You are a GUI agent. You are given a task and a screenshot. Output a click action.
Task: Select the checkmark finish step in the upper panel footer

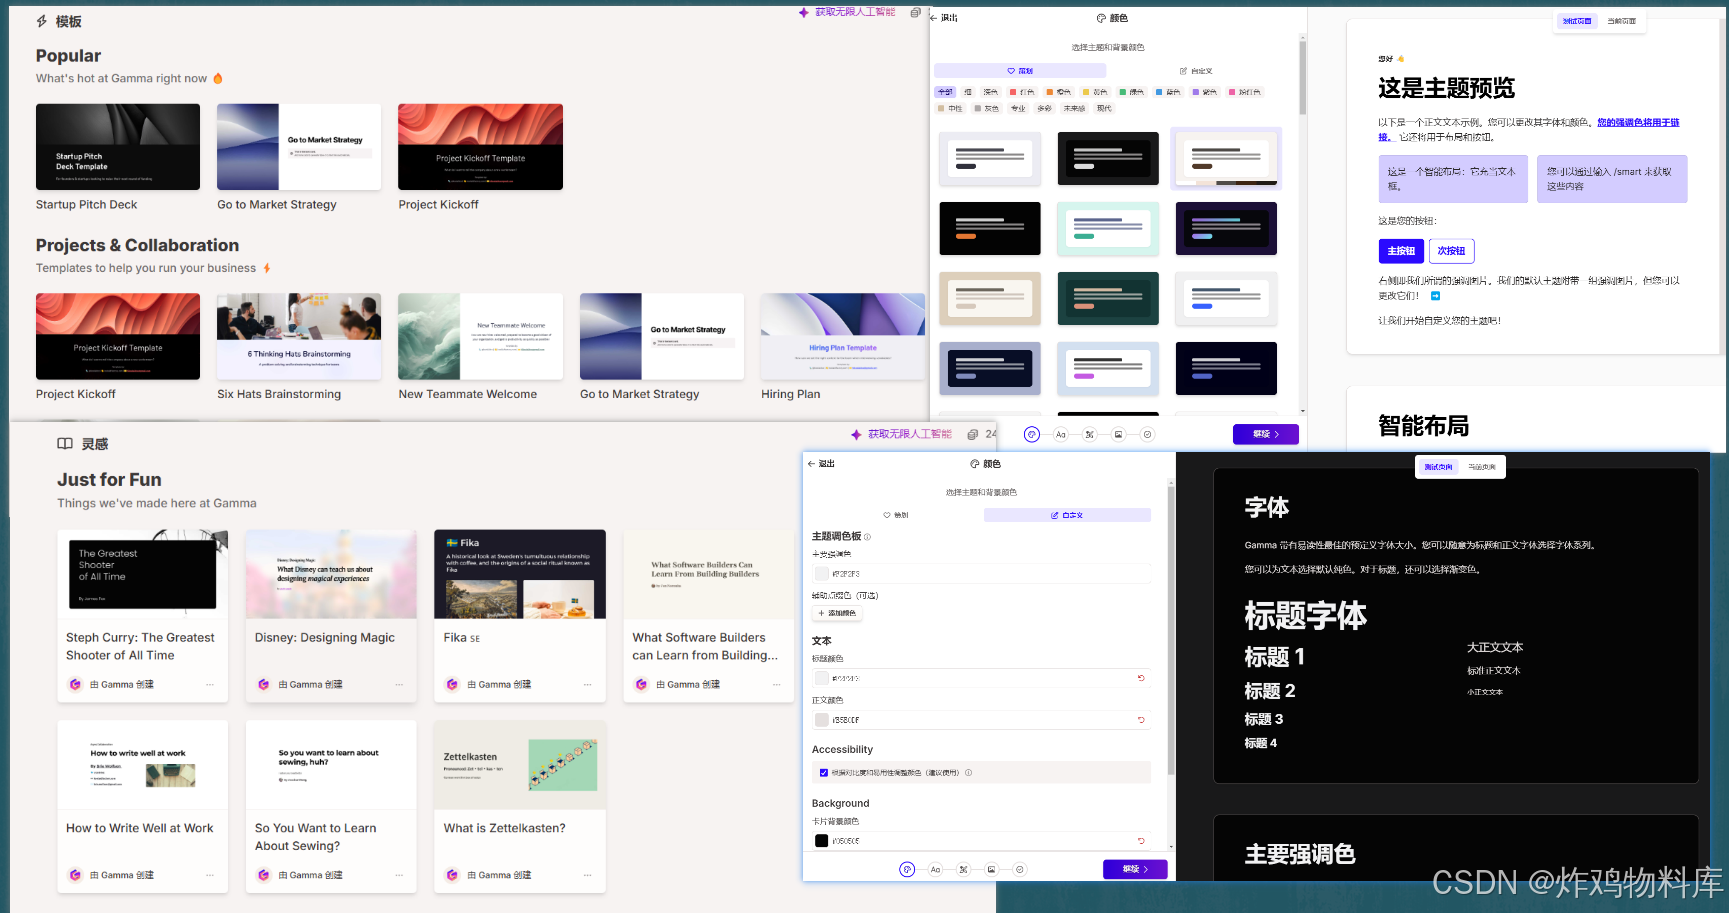(1147, 434)
